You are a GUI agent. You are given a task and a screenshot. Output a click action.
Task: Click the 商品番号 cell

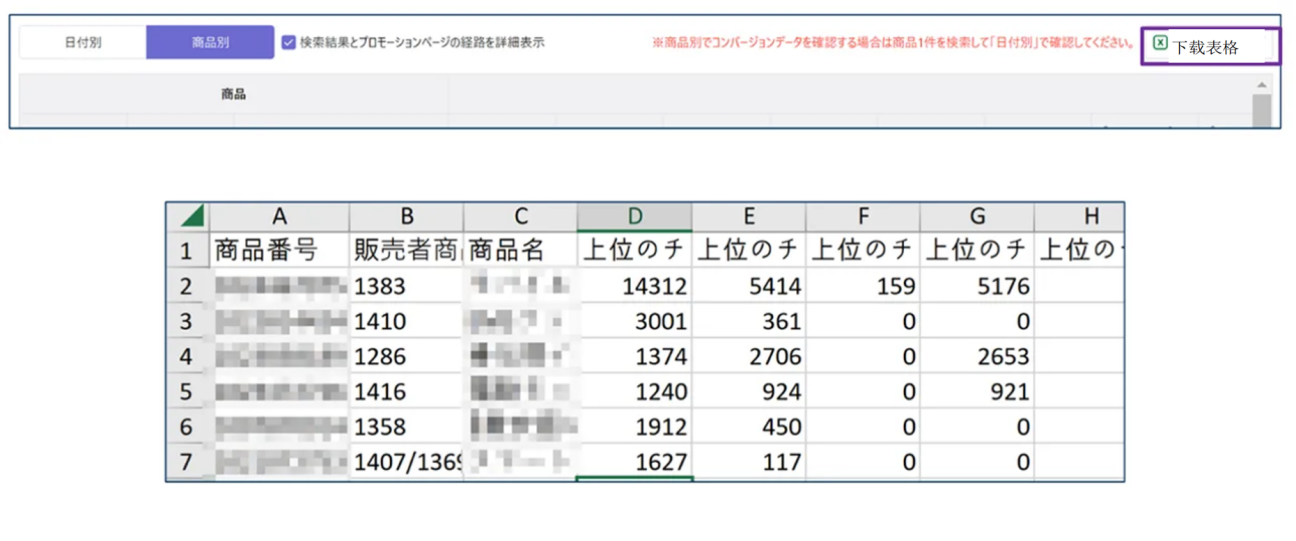pyautogui.click(x=279, y=250)
